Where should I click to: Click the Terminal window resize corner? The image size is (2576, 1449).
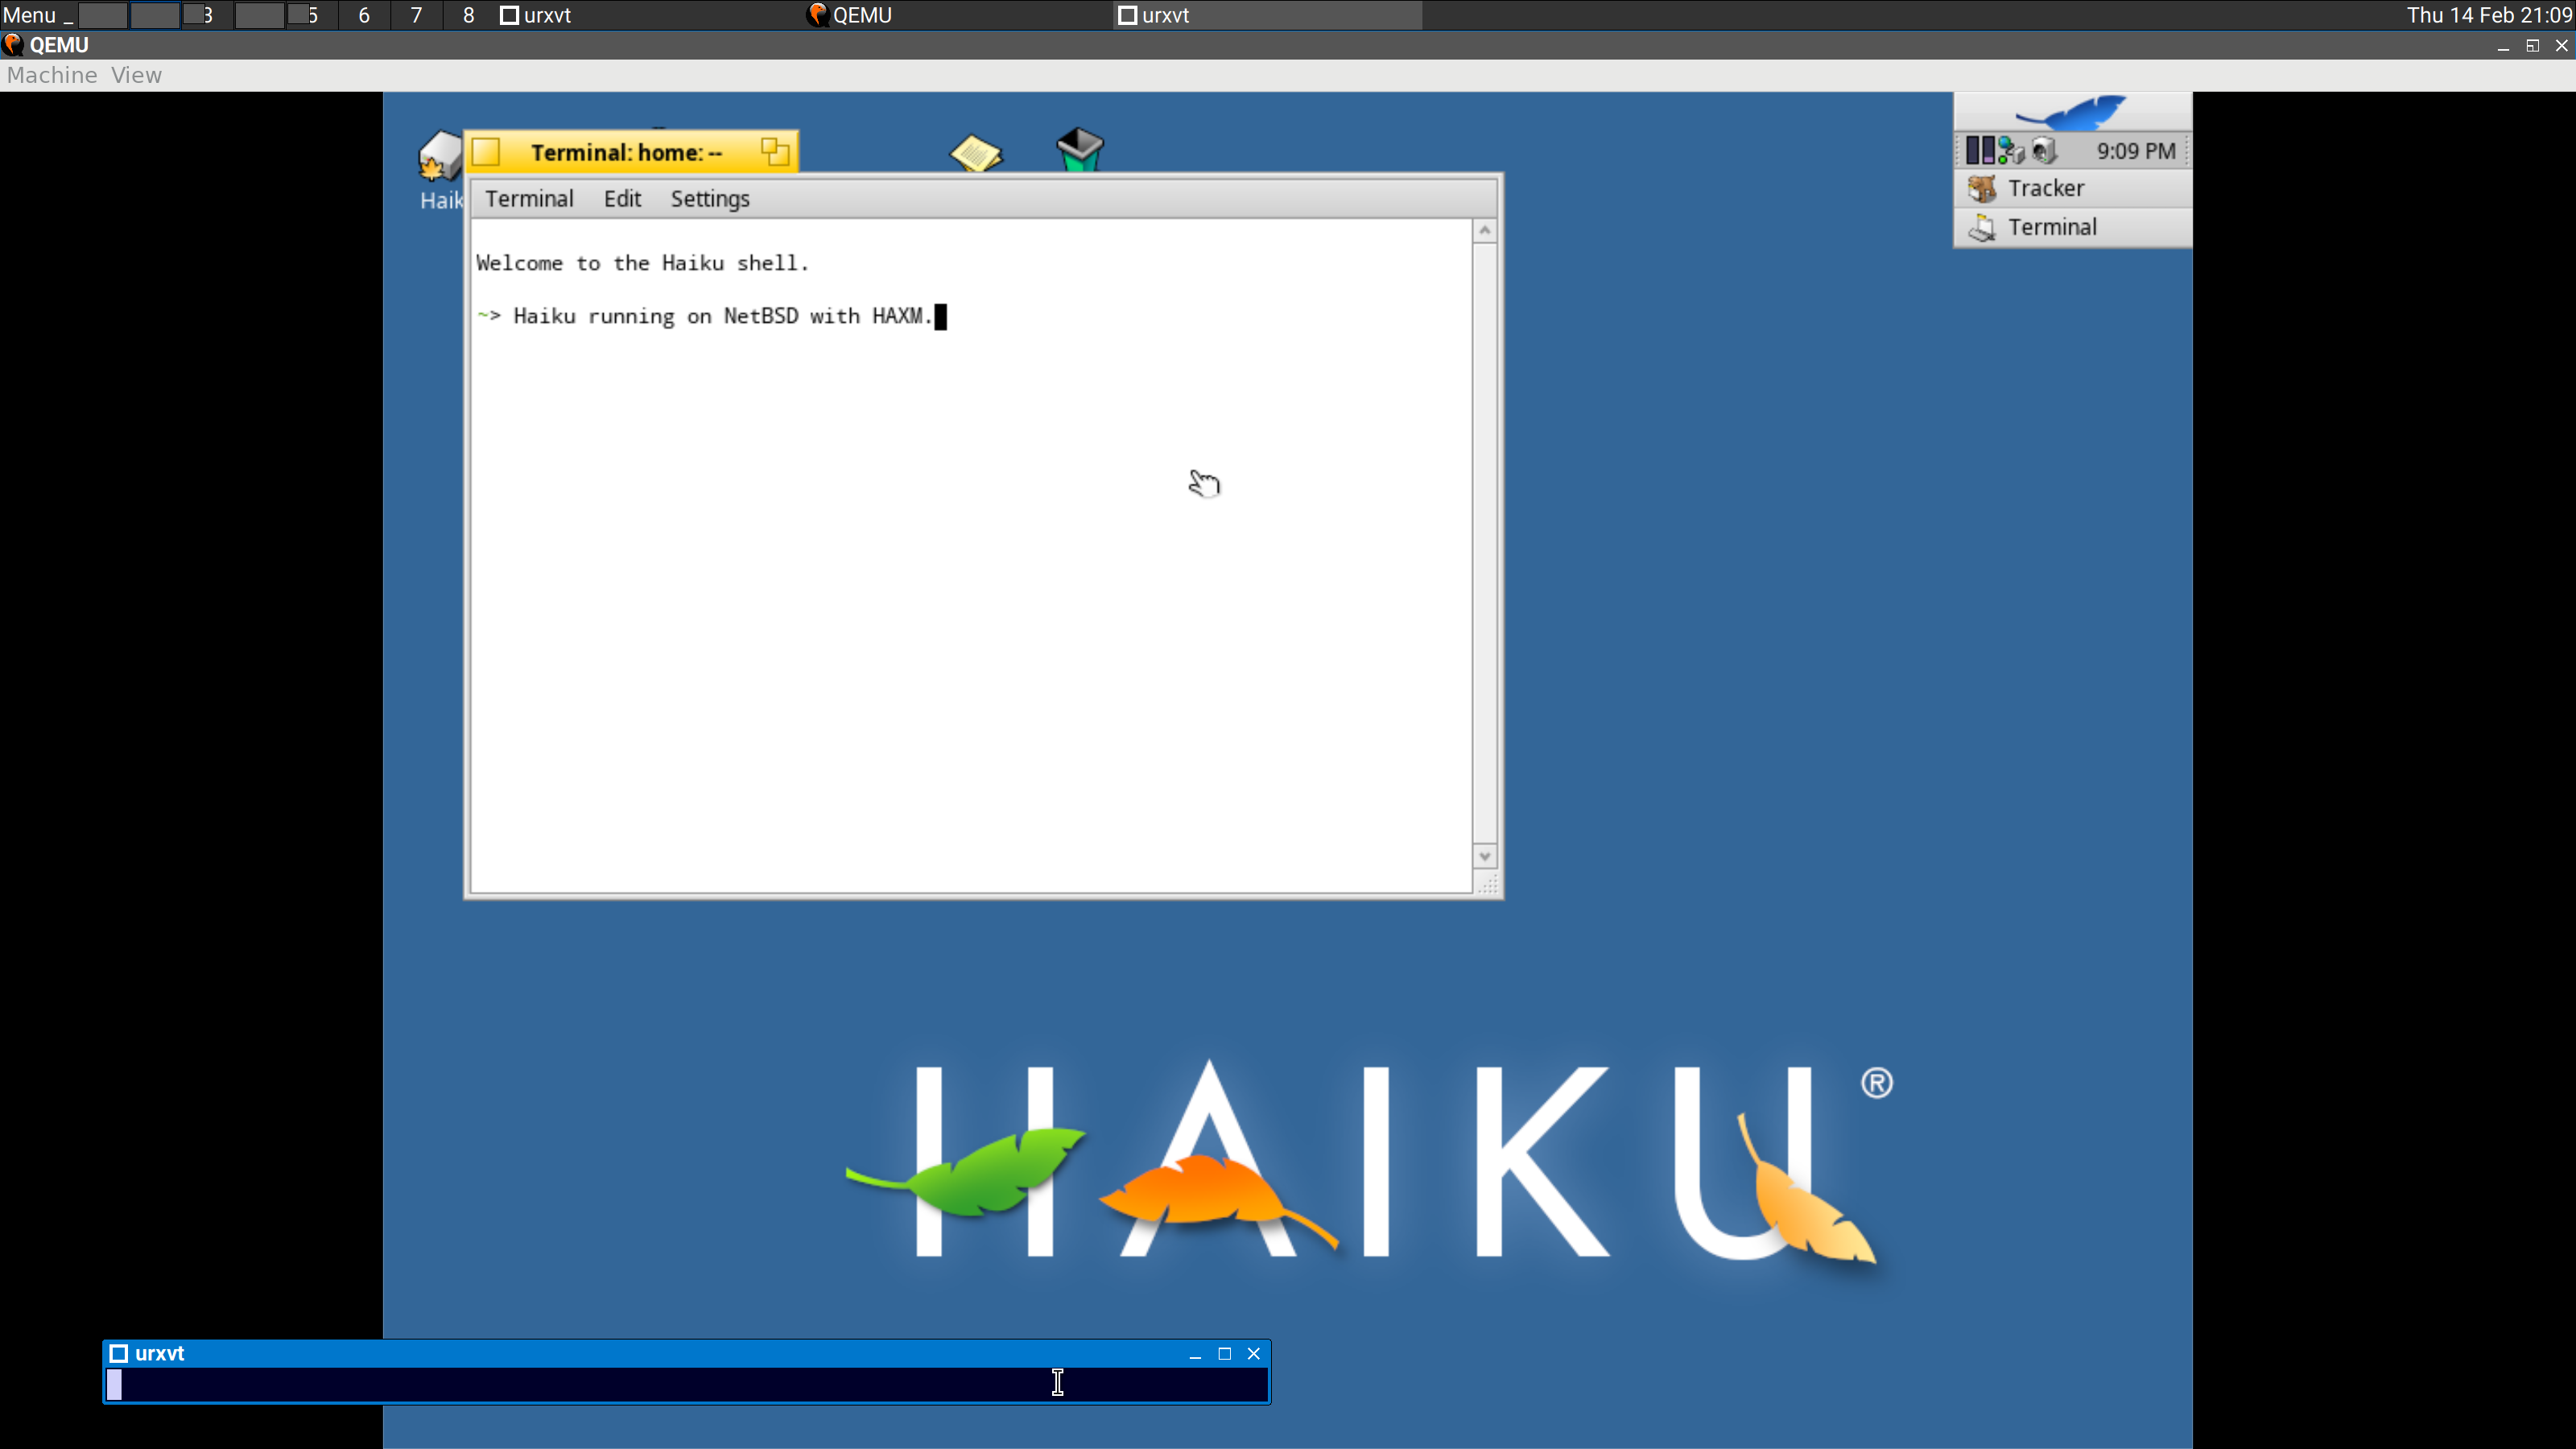click(x=1487, y=883)
